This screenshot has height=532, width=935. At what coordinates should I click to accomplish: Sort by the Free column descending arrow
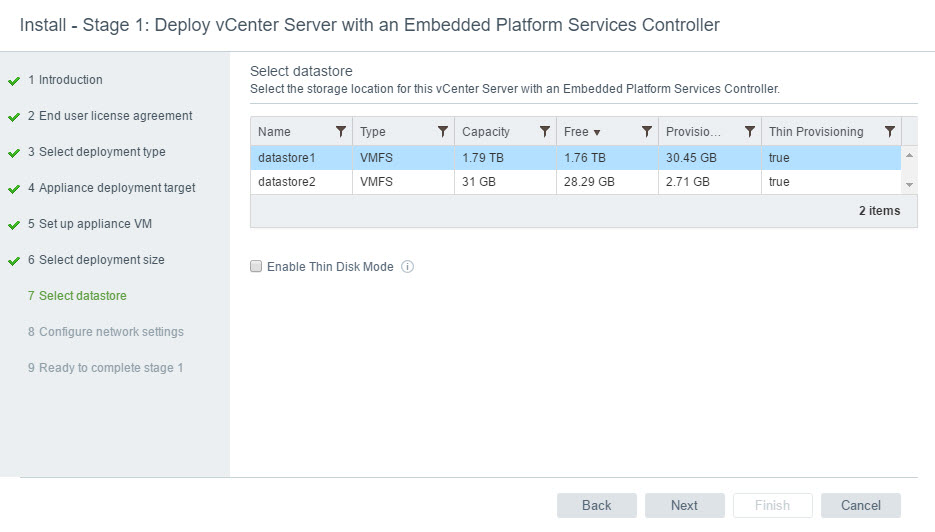[597, 132]
